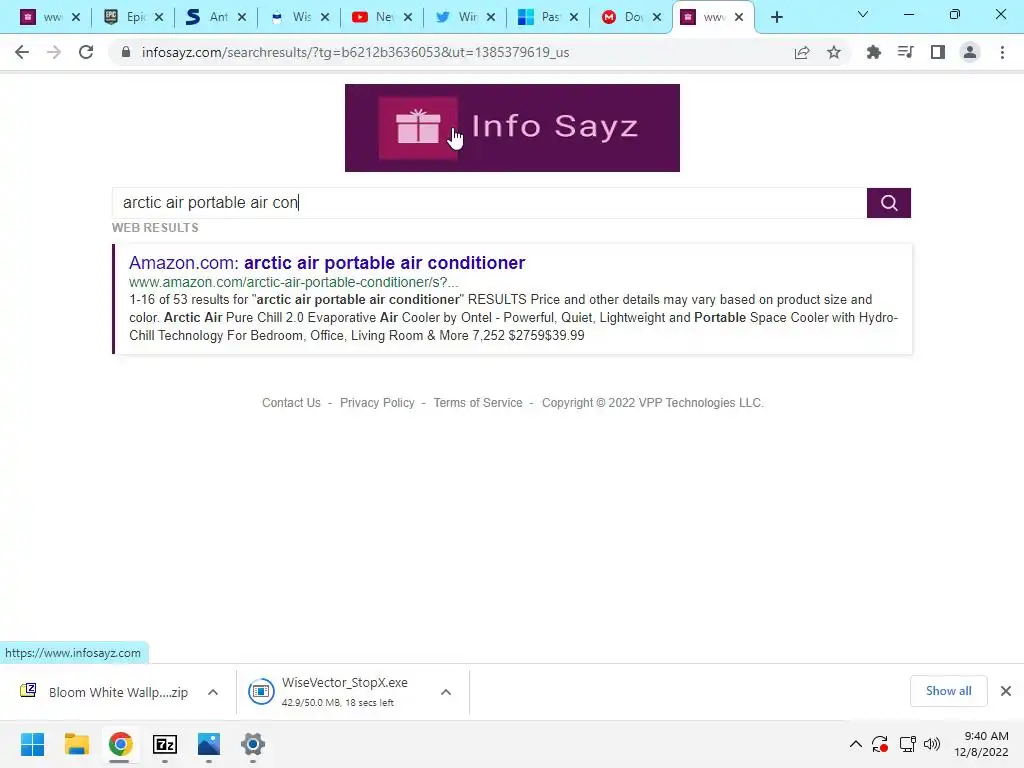The width and height of the screenshot is (1024, 768).
Task: Go back to previous page
Action: coord(22,52)
